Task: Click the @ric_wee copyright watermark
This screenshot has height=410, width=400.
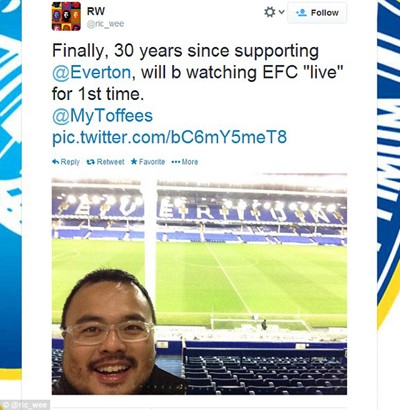Action: (25, 405)
